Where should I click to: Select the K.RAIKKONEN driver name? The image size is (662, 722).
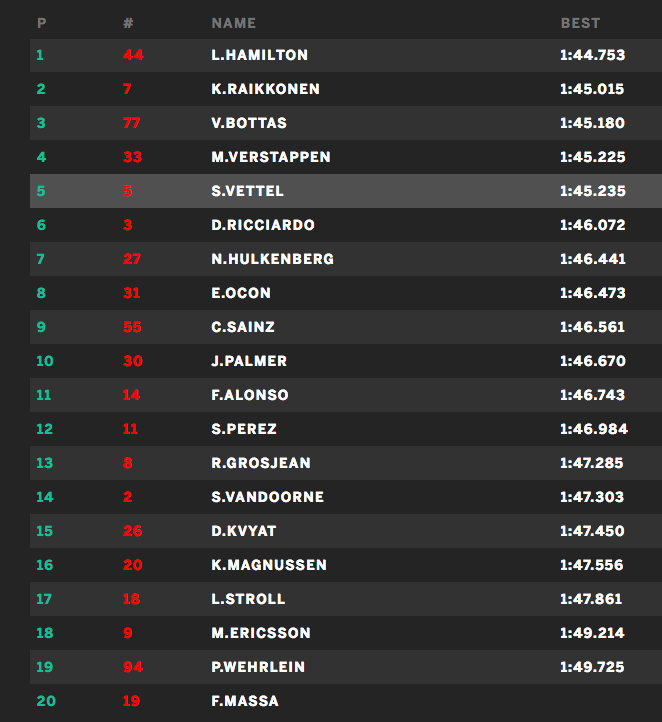tap(266, 89)
